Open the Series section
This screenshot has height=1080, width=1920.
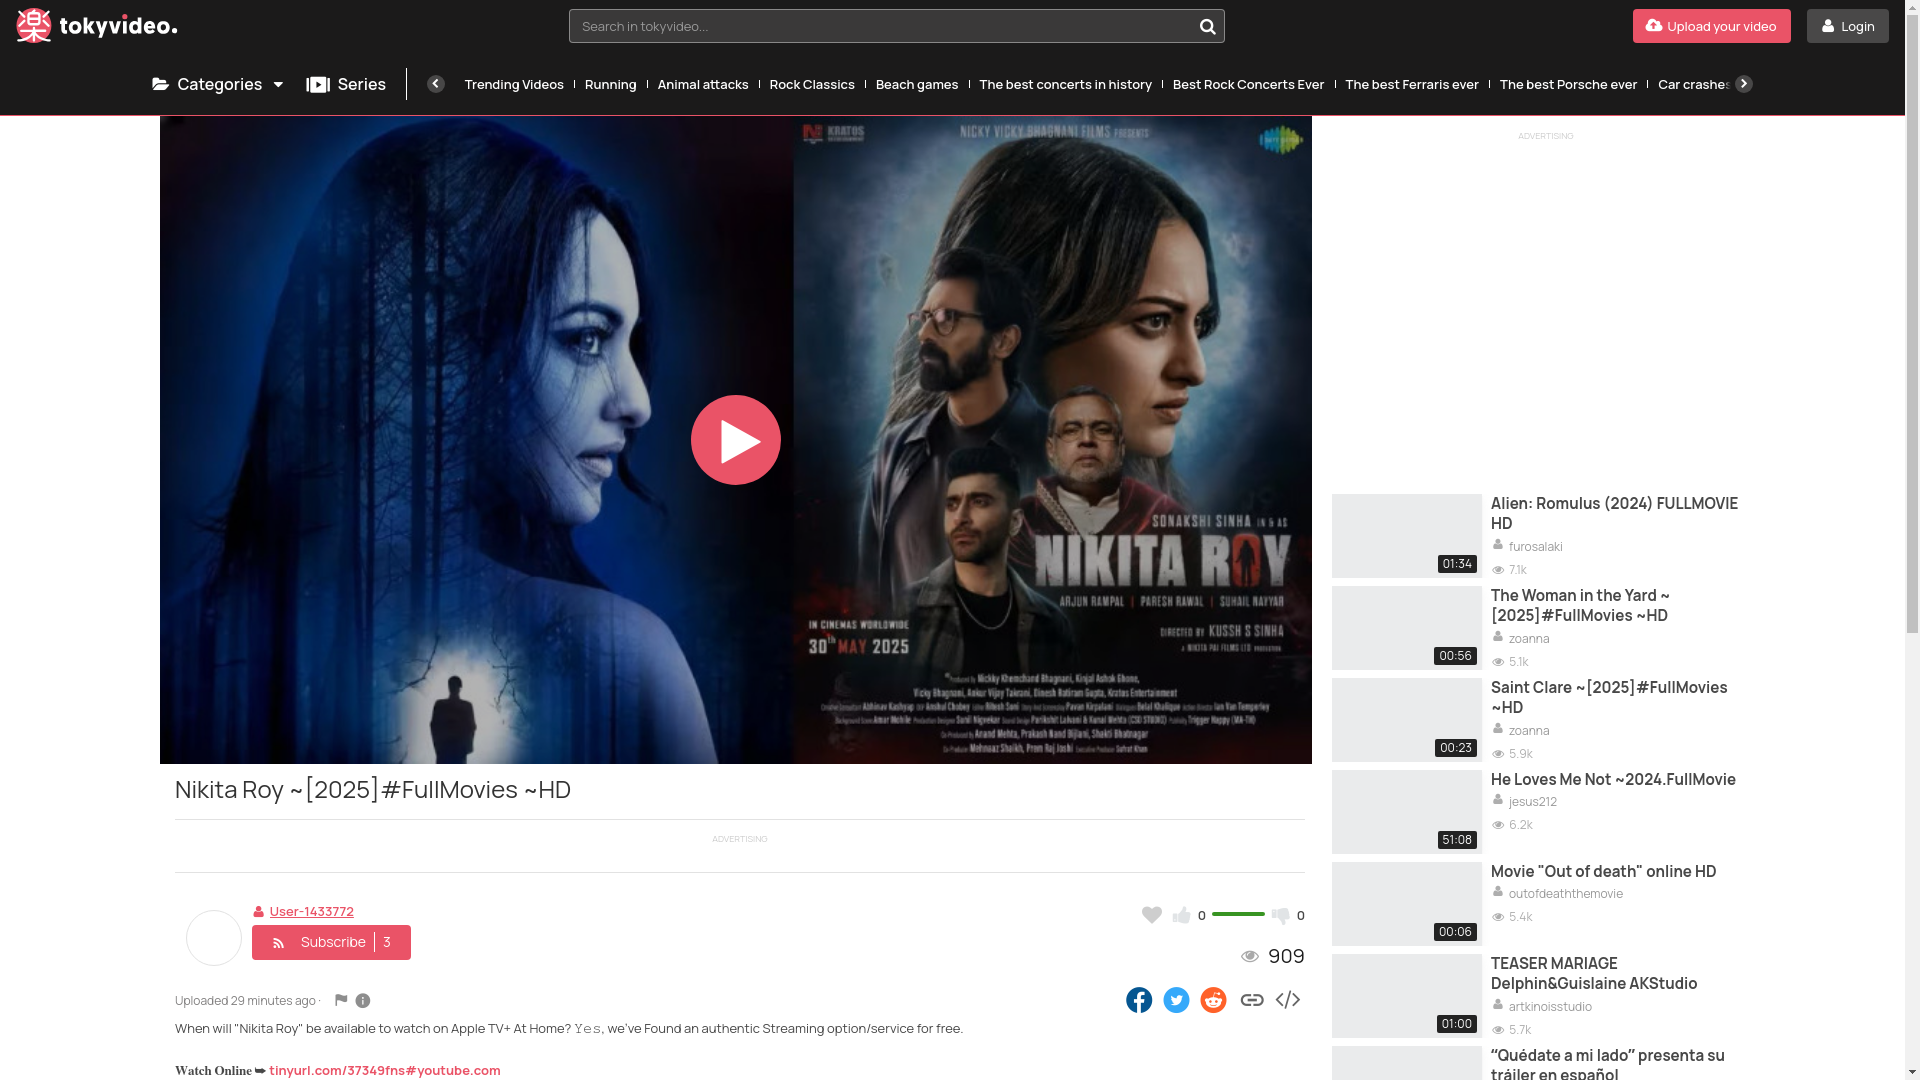point(346,84)
